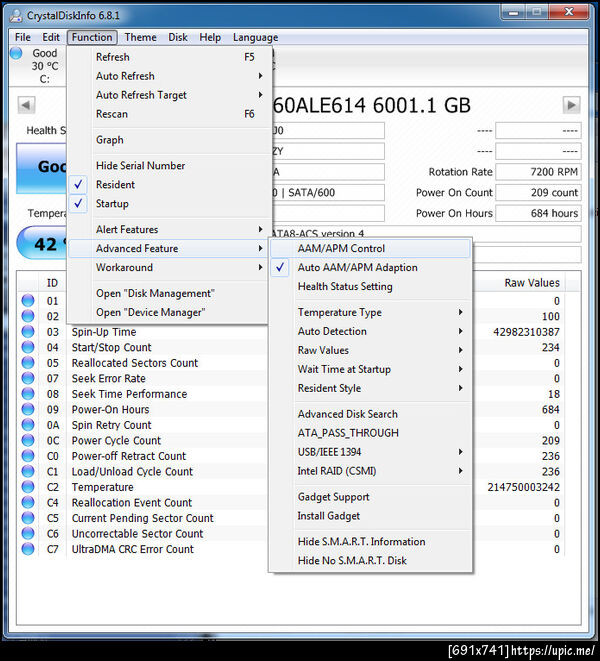Open "Device Manager" from the menu
Image resolution: width=600 pixels, height=661 pixels.
[169, 312]
